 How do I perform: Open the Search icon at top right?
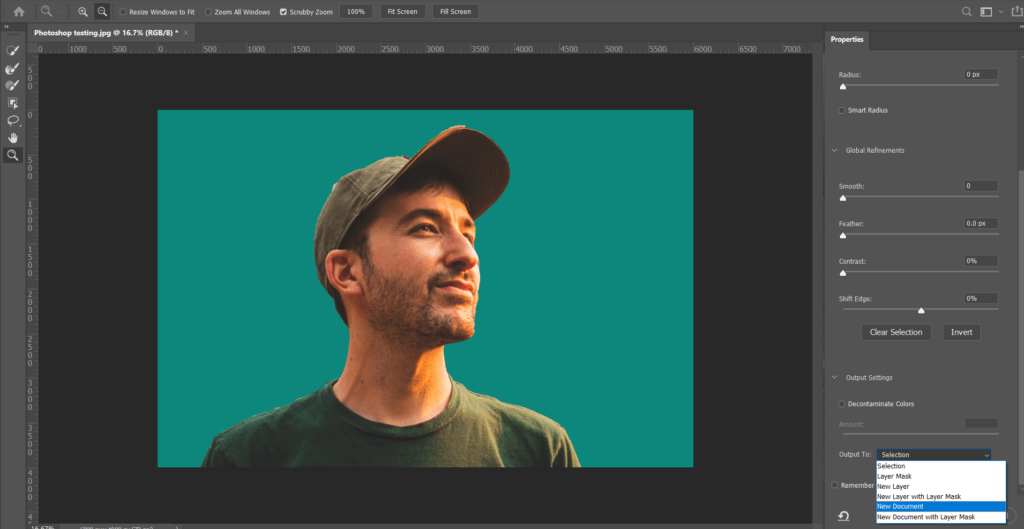pyautogui.click(x=967, y=11)
